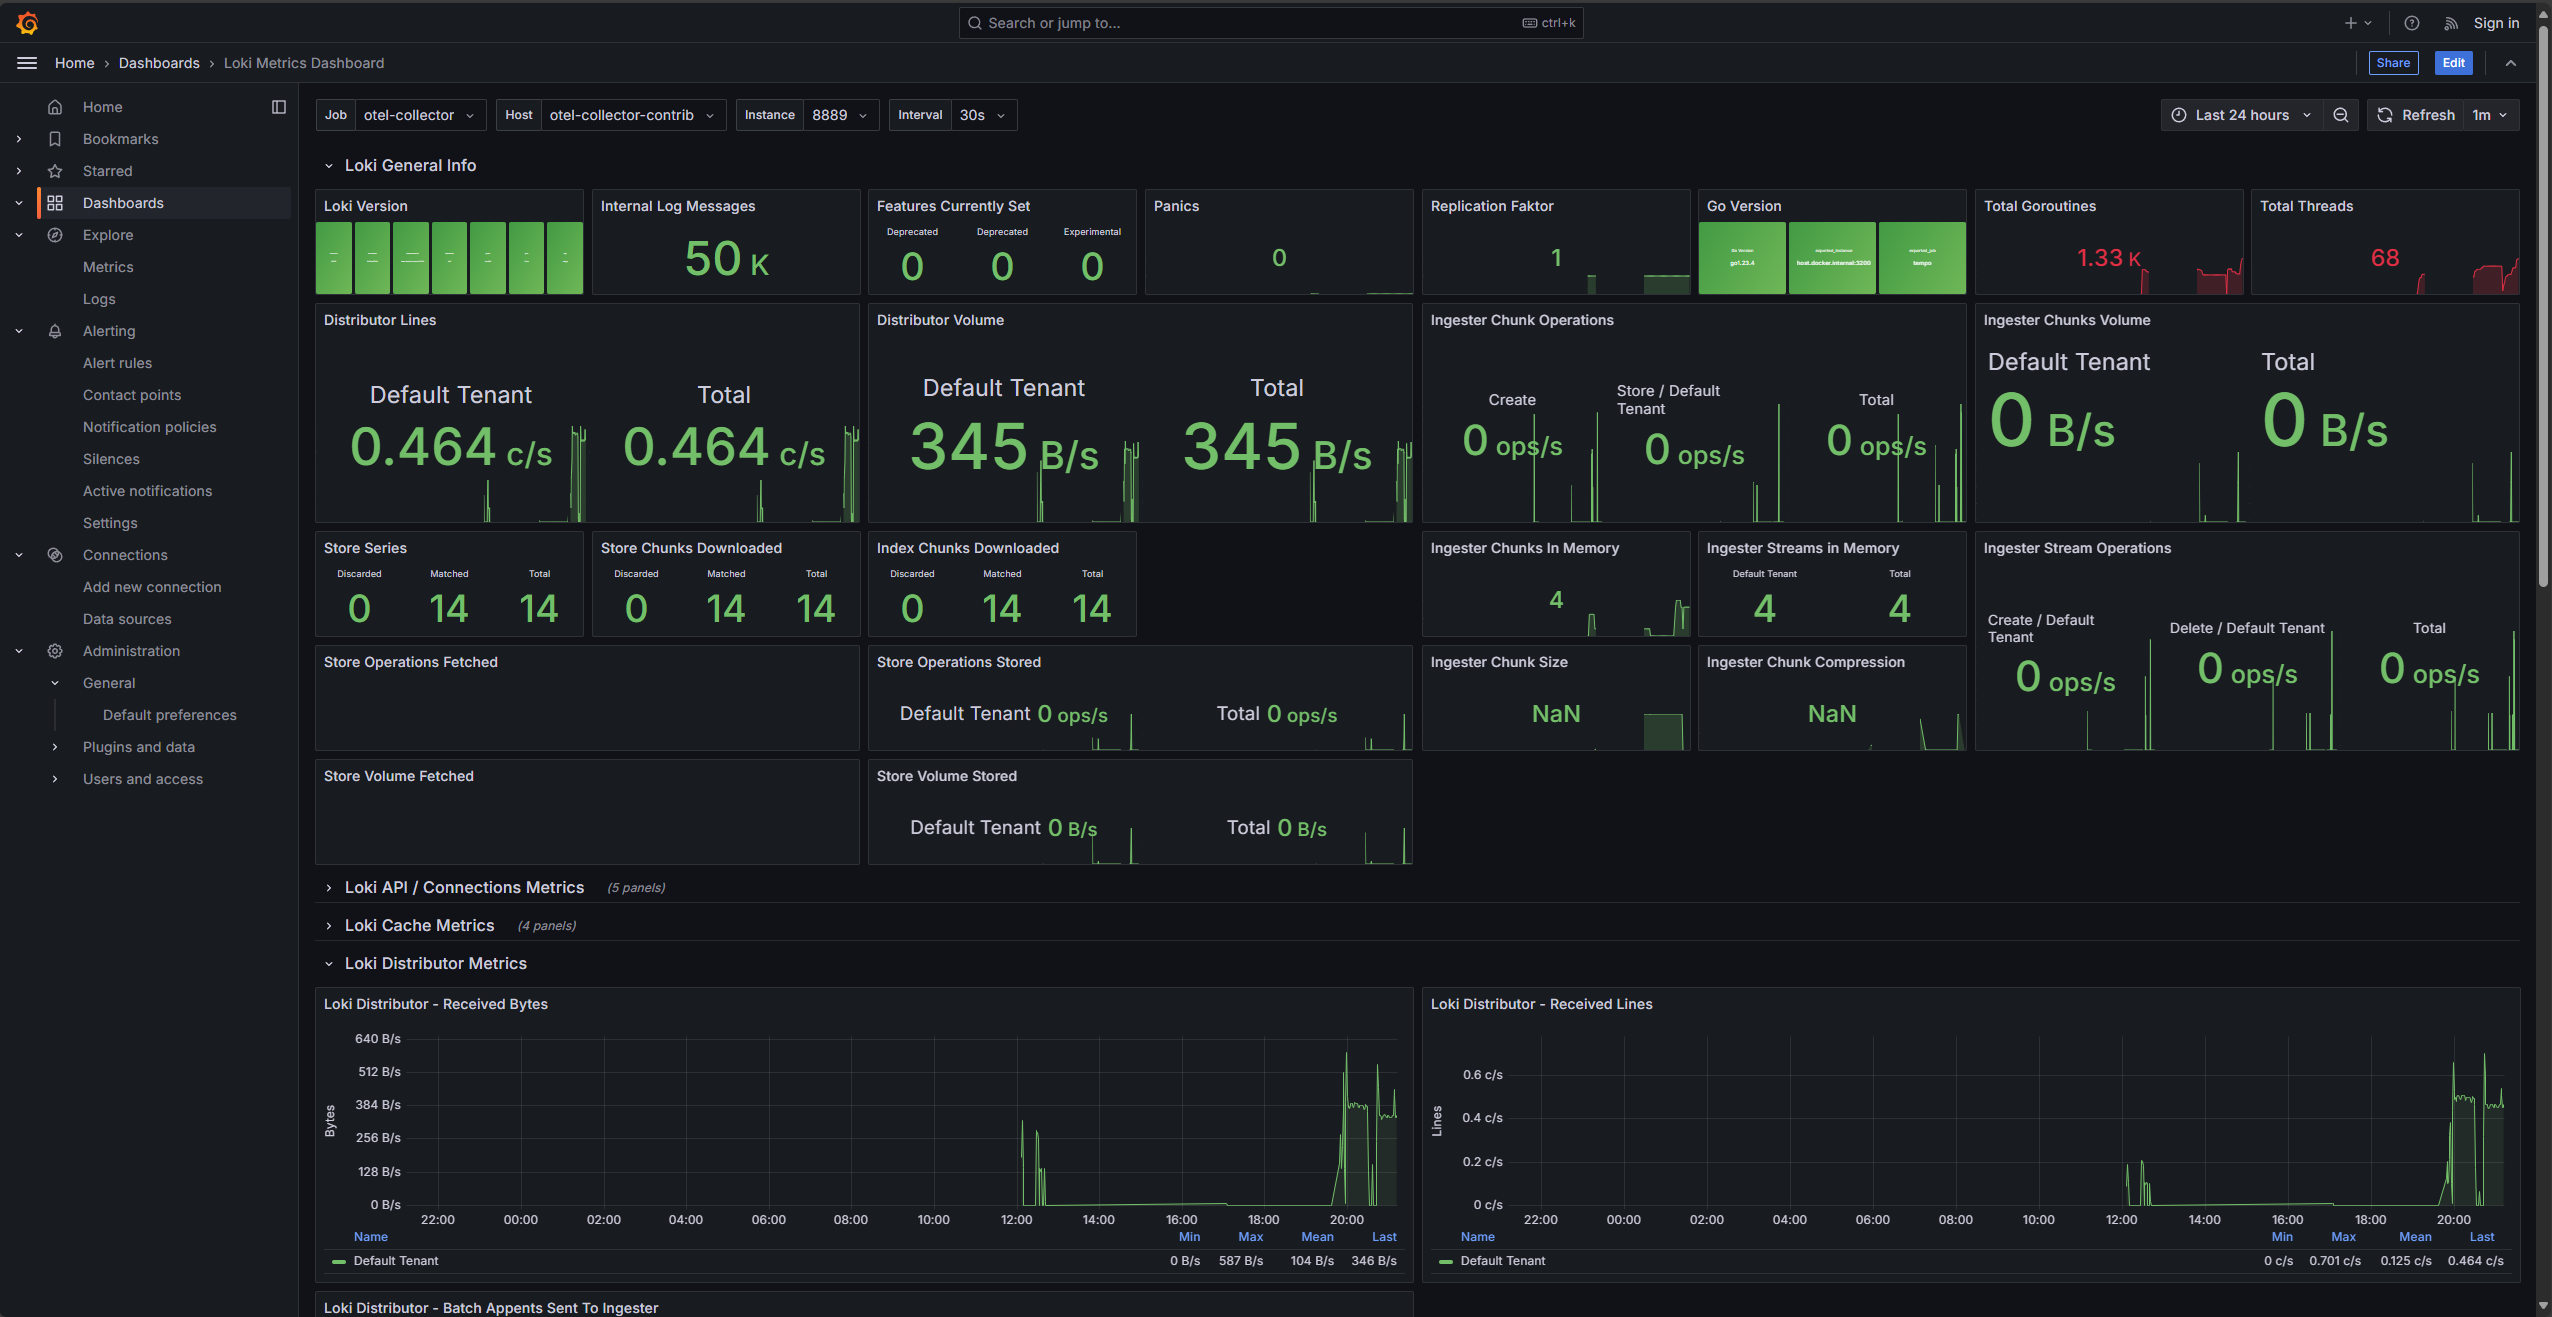The width and height of the screenshot is (2552, 1317).
Task: Click the dock menu sidebar icon
Action: [279, 107]
